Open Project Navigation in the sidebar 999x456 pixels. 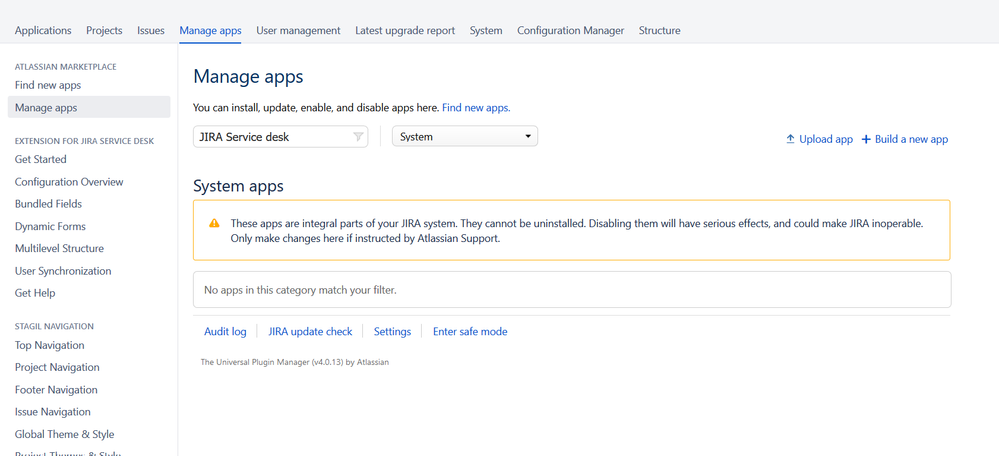point(57,367)
